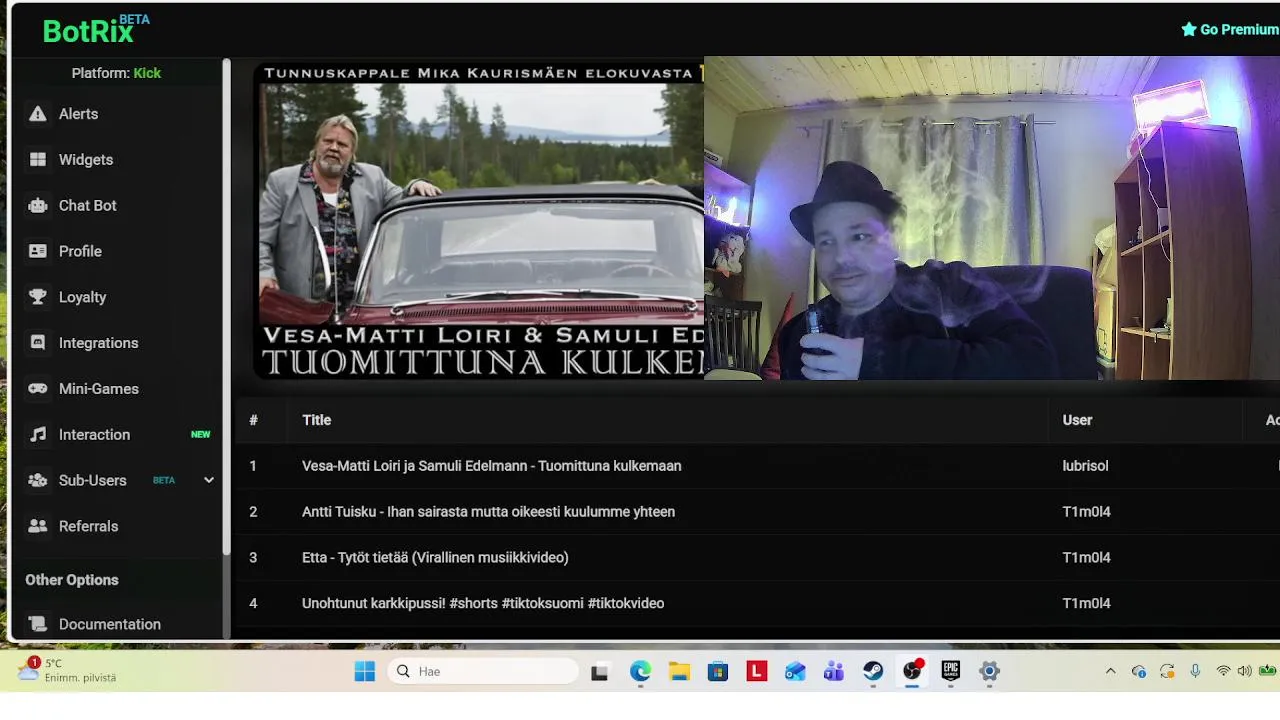Open Microsoft Edge from taskbar
Screen dimensions: 1280x720
(x=640, y=672)
